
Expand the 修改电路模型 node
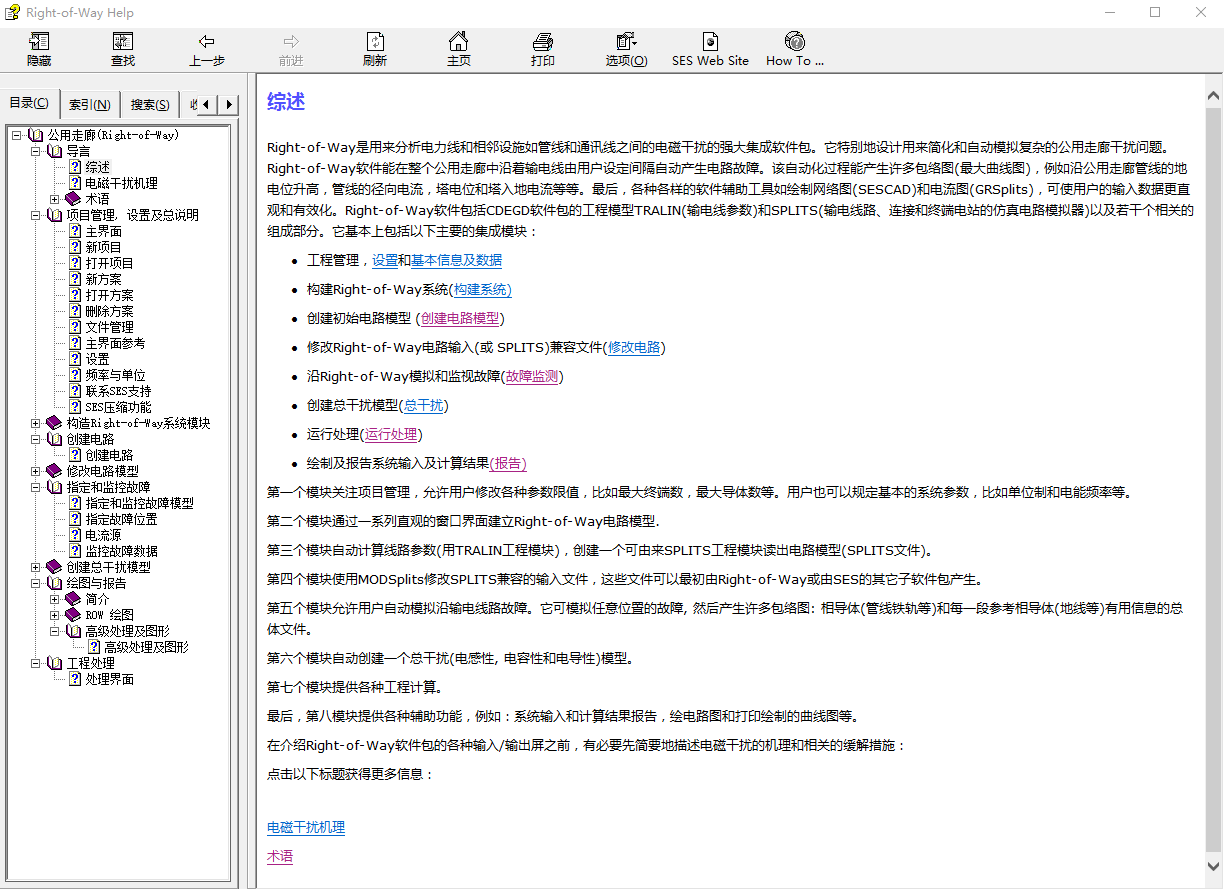[36, 471]
